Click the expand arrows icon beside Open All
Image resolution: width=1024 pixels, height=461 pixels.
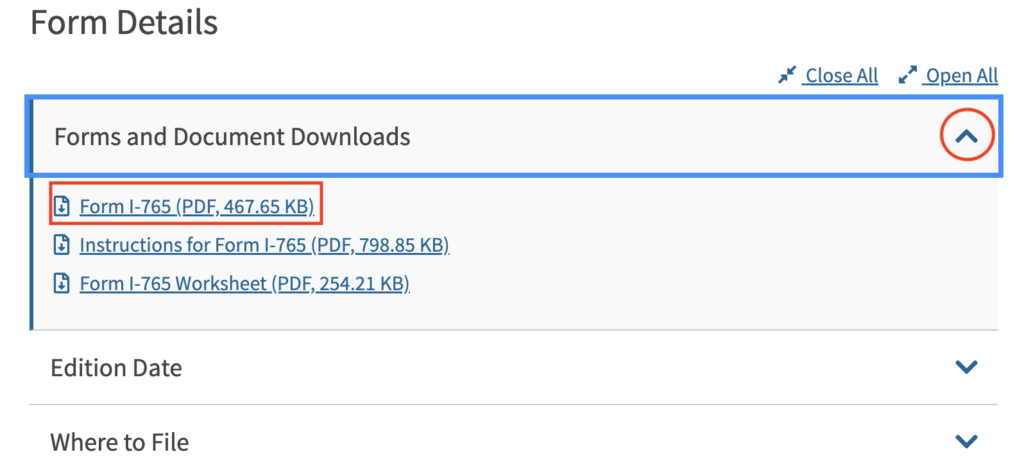[907, 76]
